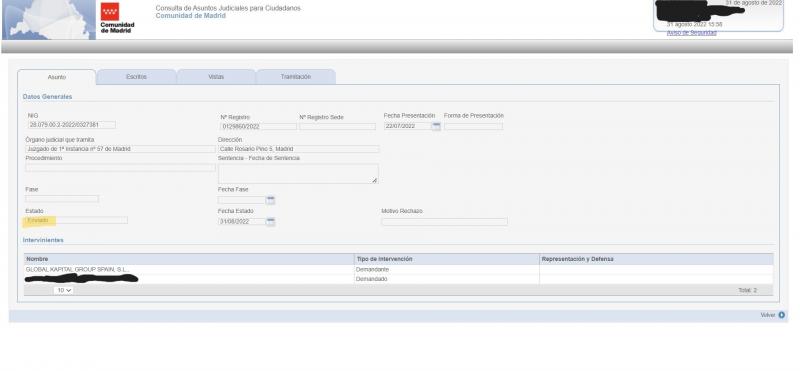Select the Asunto tab
800x371 pixels.
[x=57, y=78]
